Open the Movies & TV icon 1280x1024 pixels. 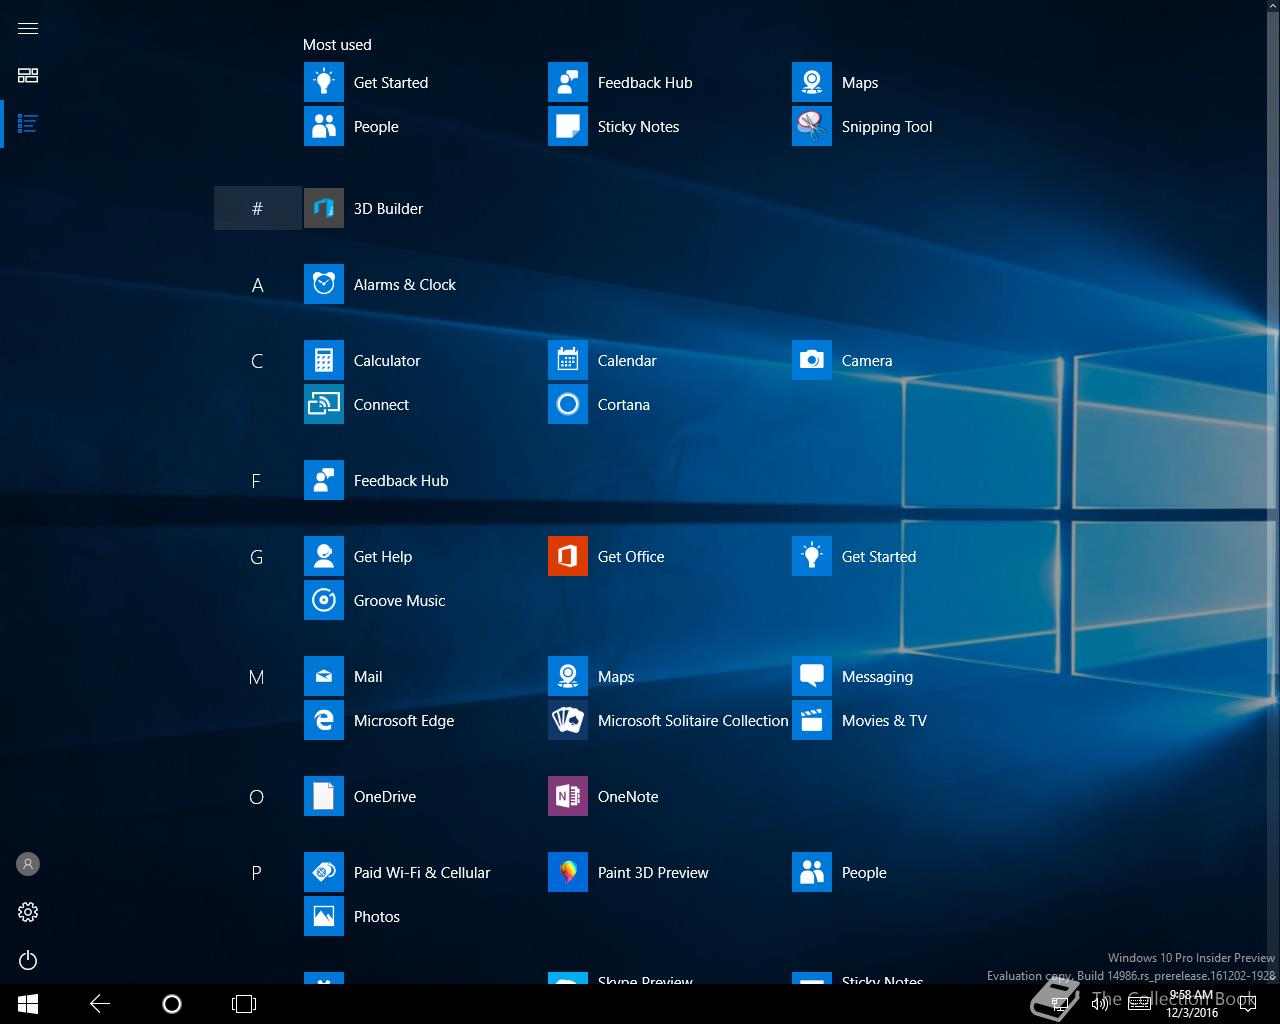(812, 720)
